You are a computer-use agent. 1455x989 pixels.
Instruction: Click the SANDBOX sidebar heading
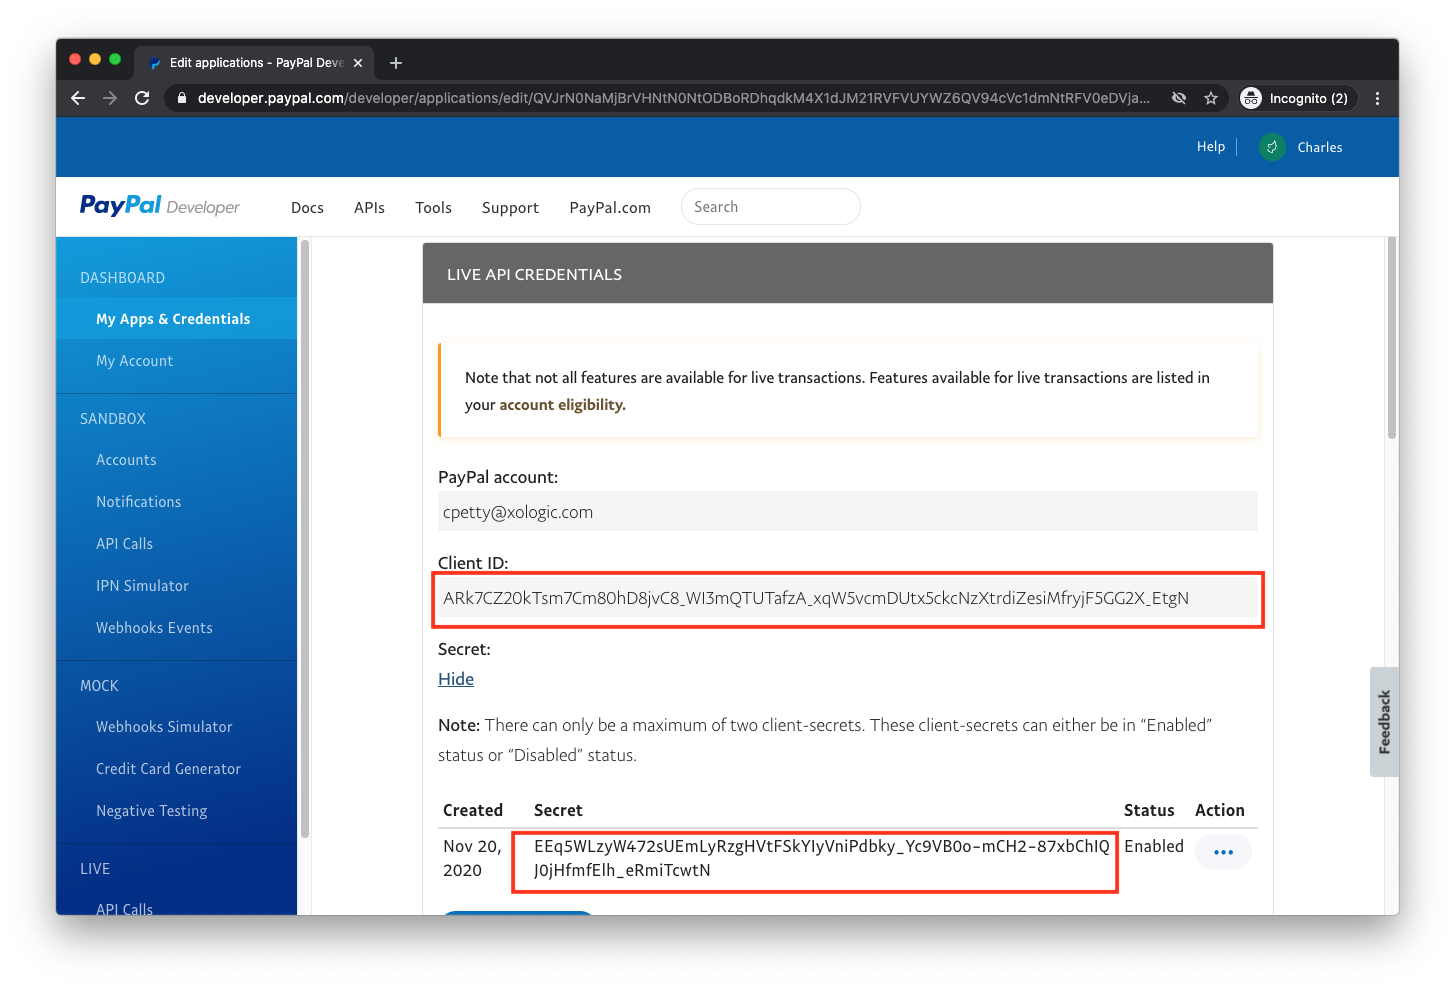click(x=113, y=419)
